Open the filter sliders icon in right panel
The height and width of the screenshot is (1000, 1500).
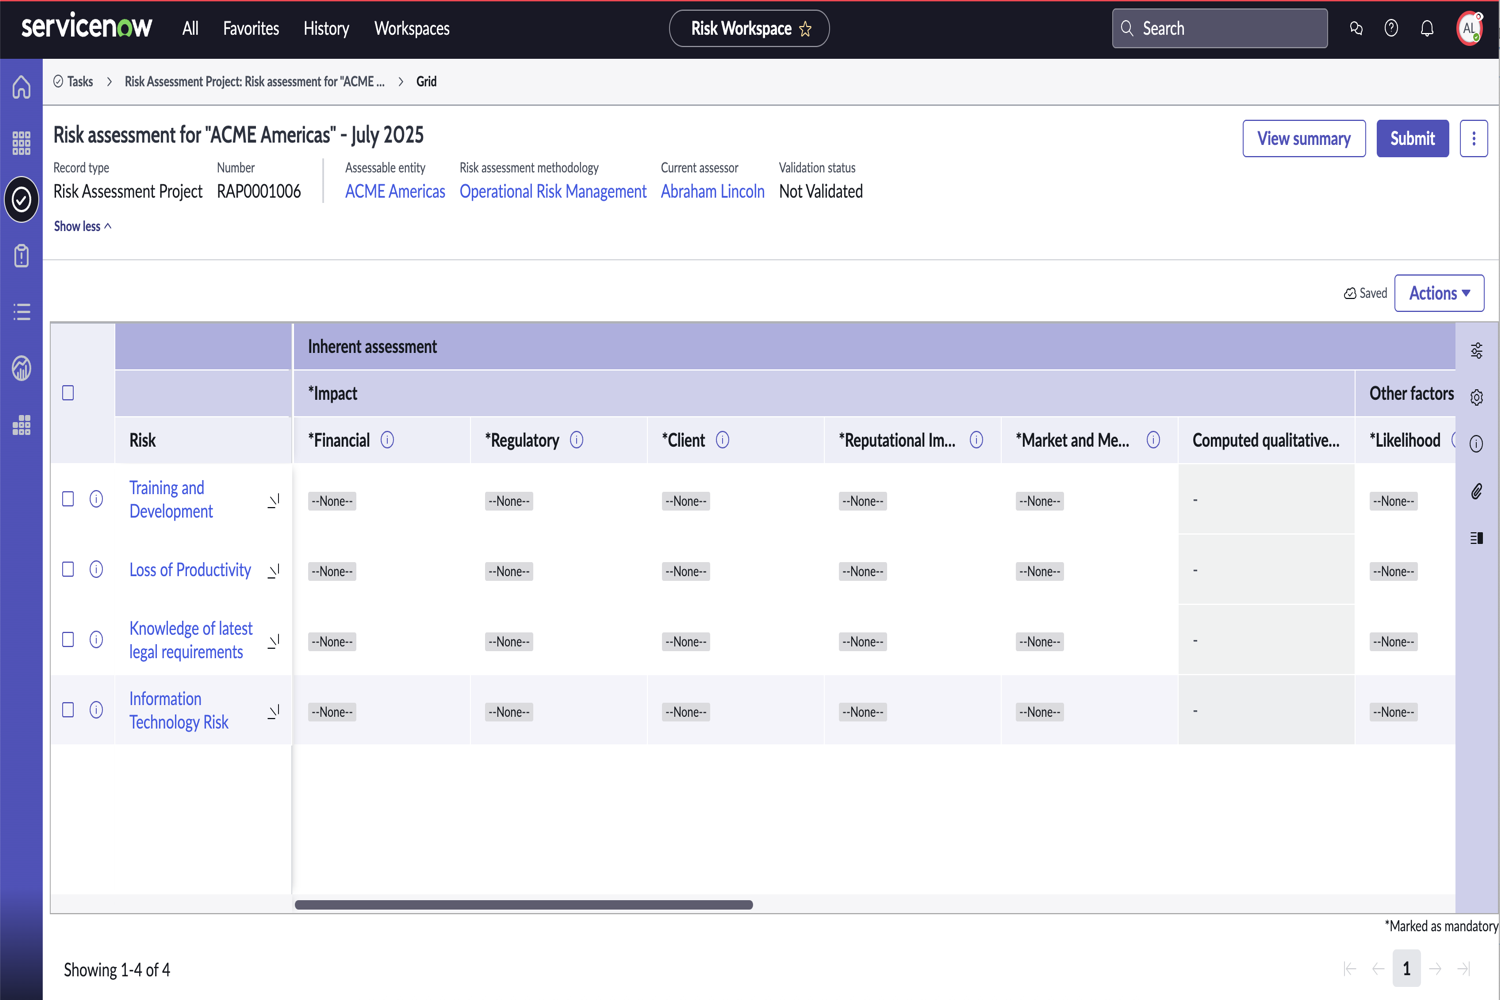1476,351
